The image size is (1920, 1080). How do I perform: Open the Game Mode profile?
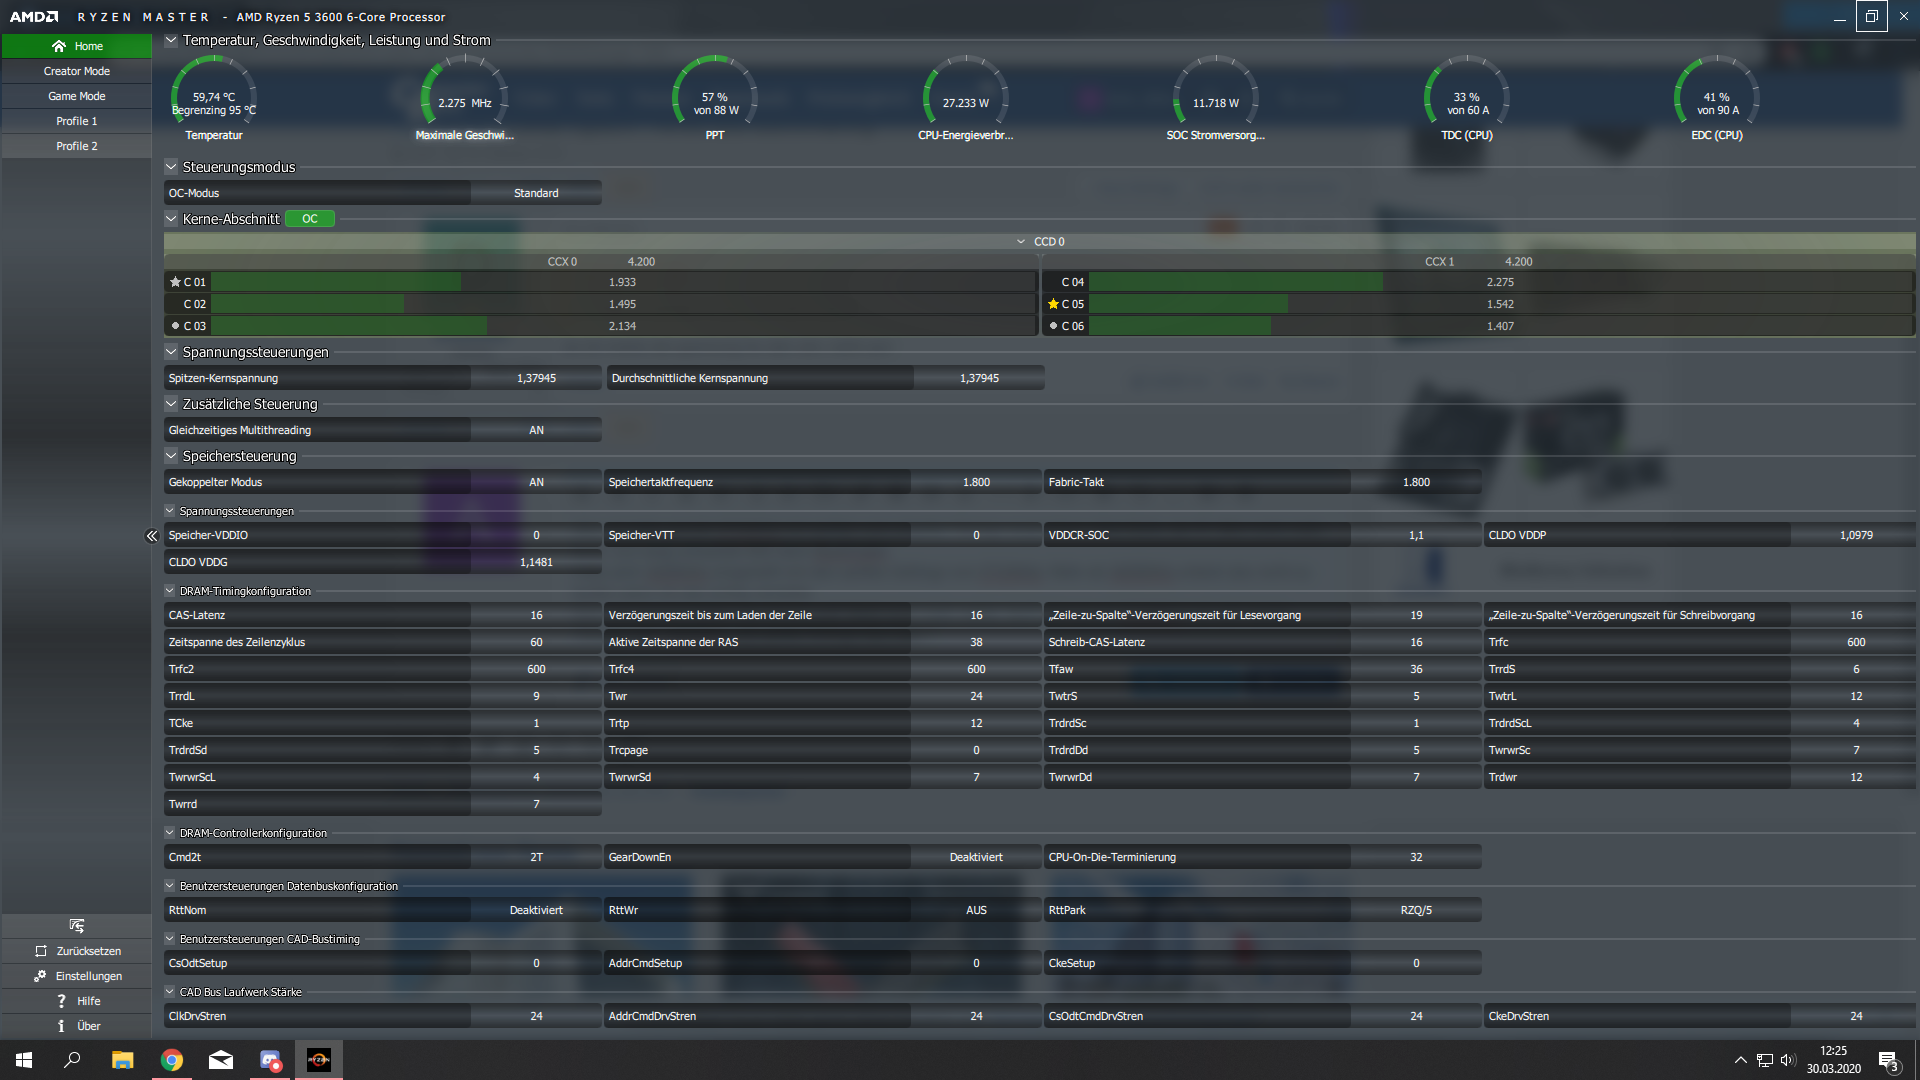[x=77, y=96]
